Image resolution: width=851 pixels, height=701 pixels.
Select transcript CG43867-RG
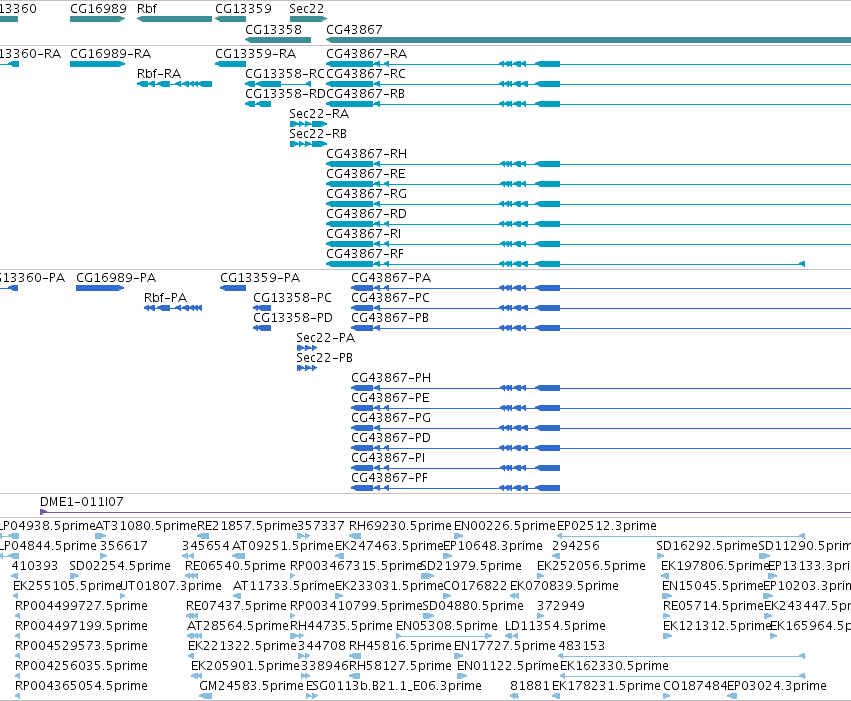[366, 194]
